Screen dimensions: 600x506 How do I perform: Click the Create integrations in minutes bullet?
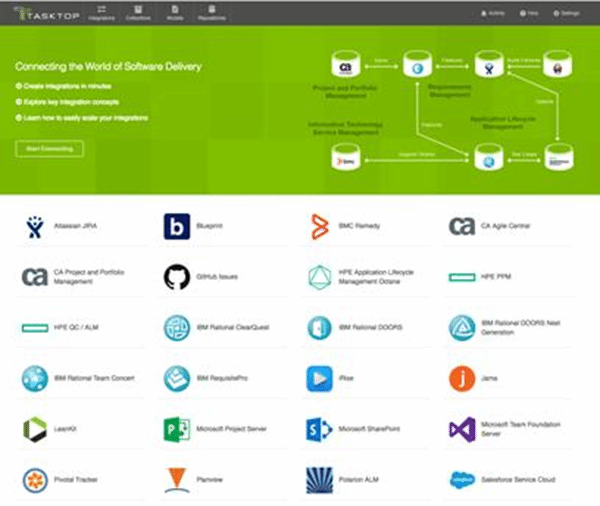click(63, 86)
